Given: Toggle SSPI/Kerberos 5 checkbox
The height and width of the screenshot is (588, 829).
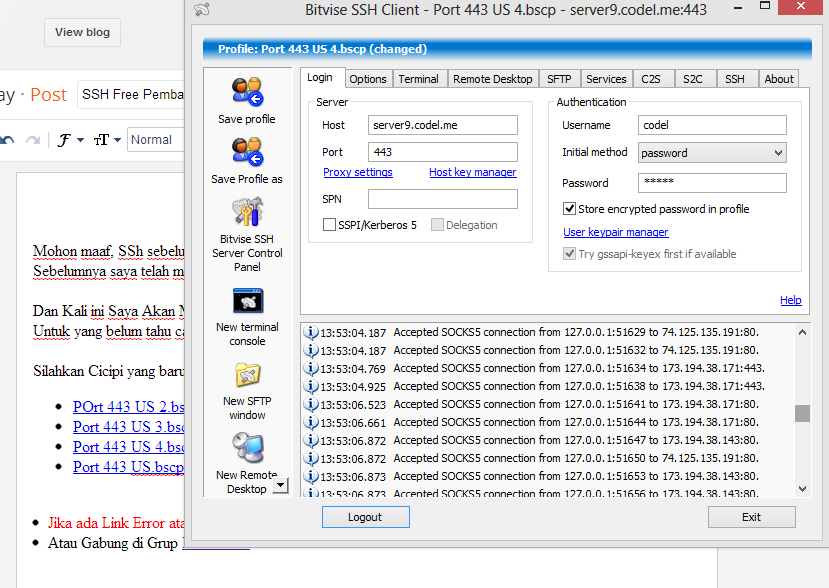Looking at the screenshot, I should tap(329, 225).
